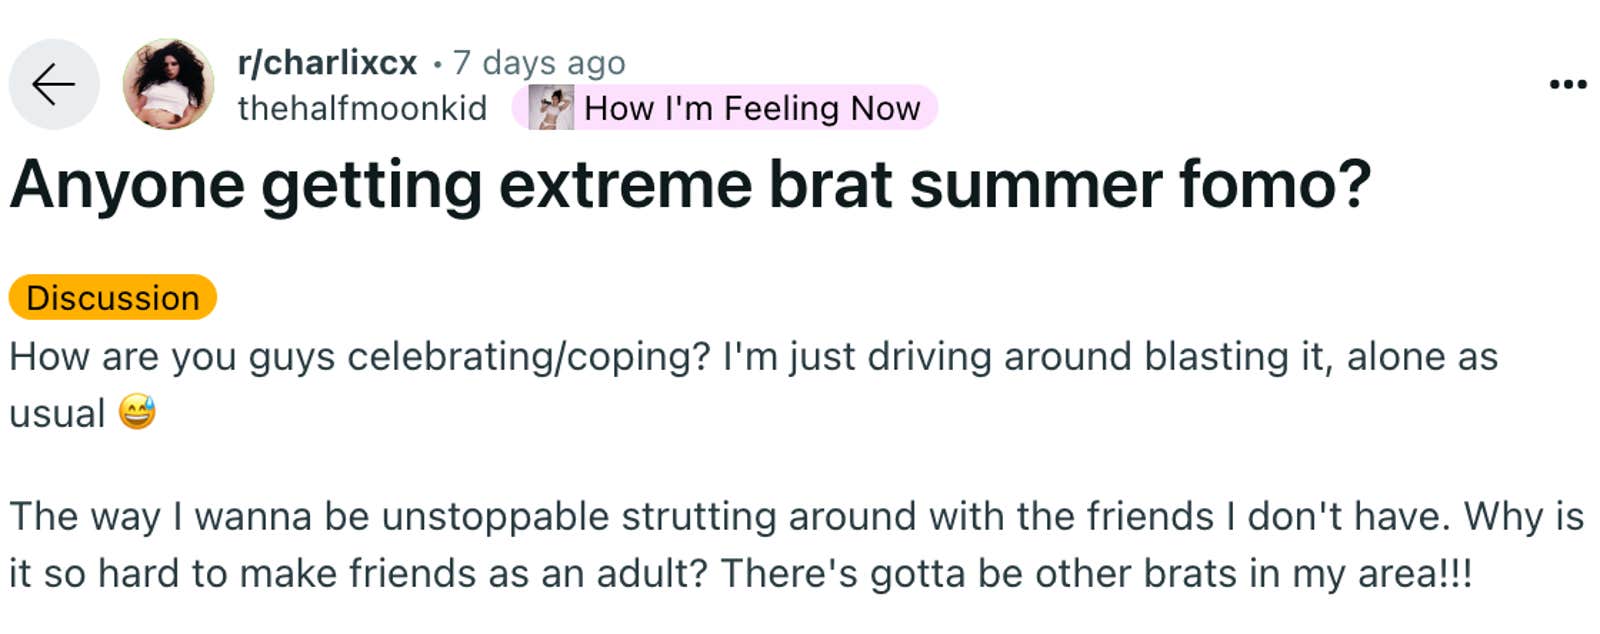
Task: Select the 'How I'm Feeling Now' flair
Action: coord(751,108)
